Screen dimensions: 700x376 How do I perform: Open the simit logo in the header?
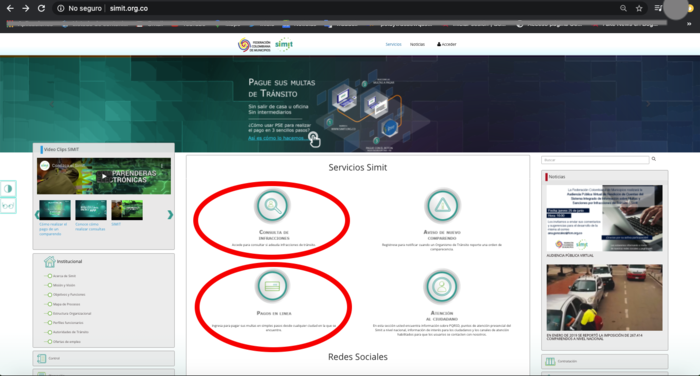click(284, 44)
